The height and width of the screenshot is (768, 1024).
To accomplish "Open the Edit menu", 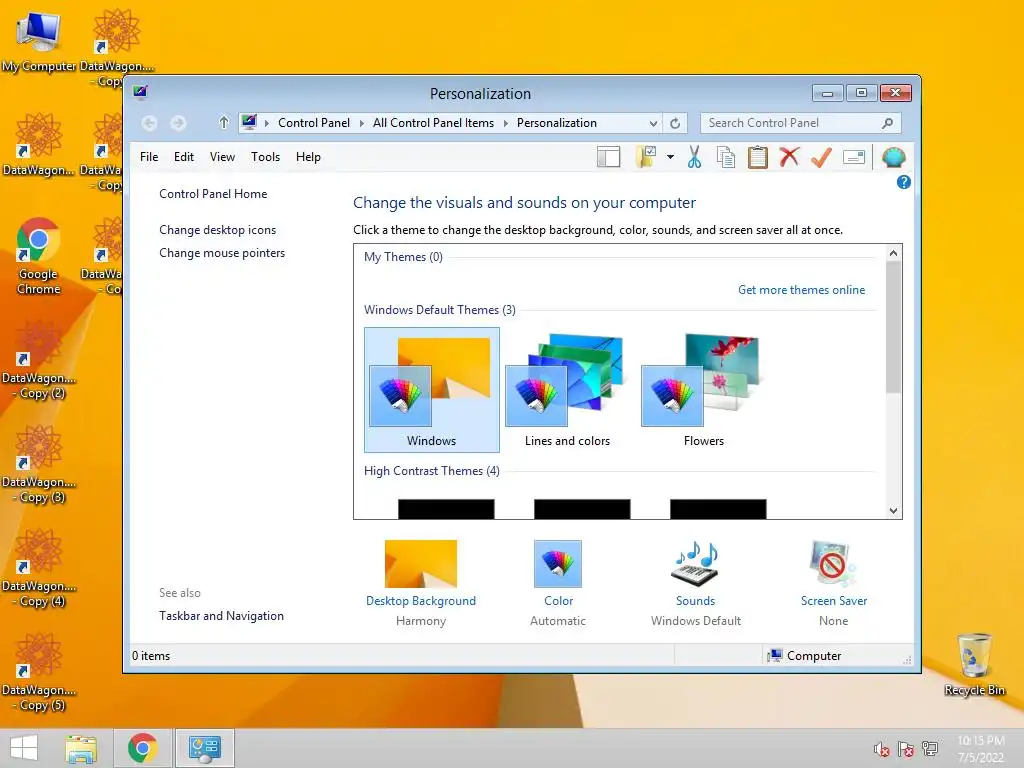I will [x=184, y=157].
